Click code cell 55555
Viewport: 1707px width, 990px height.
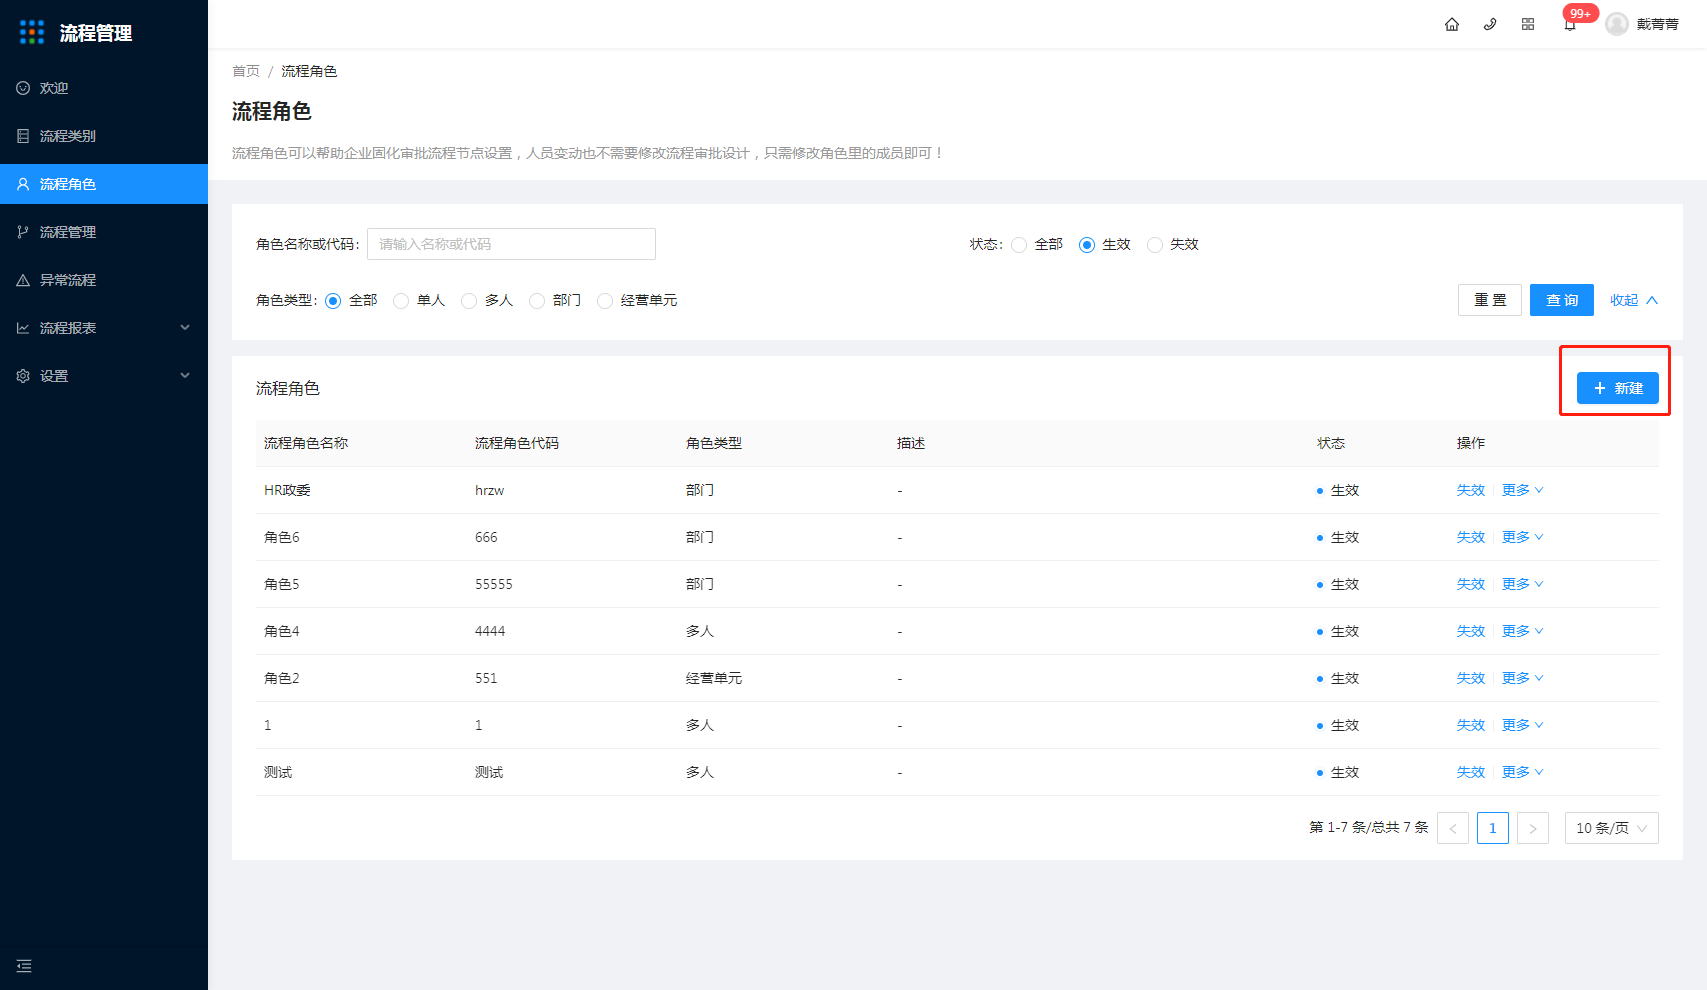point(494,584)
